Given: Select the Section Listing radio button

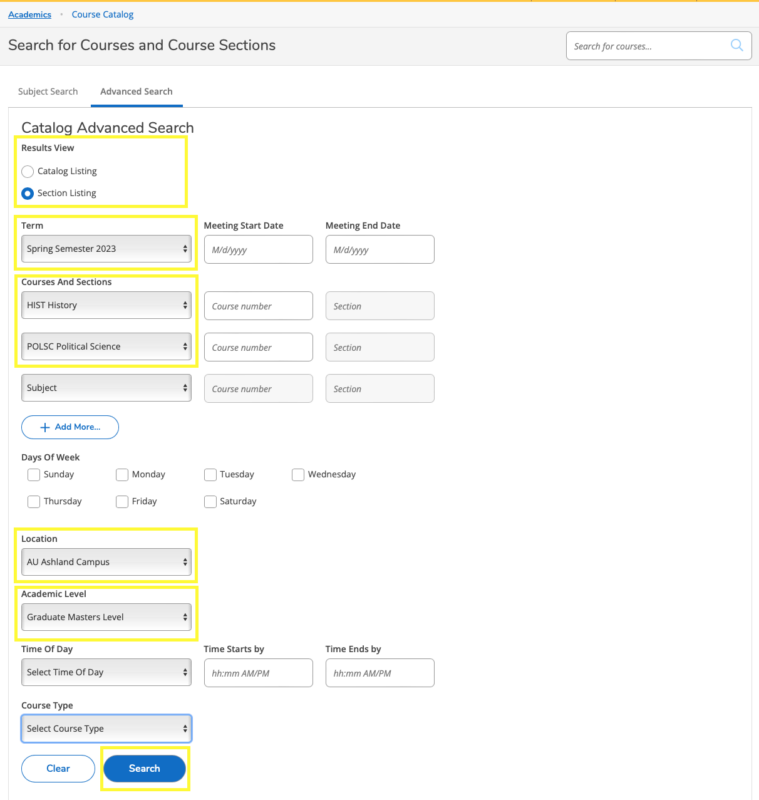Looking at the screenshot, I should click(x=28, y=193).
